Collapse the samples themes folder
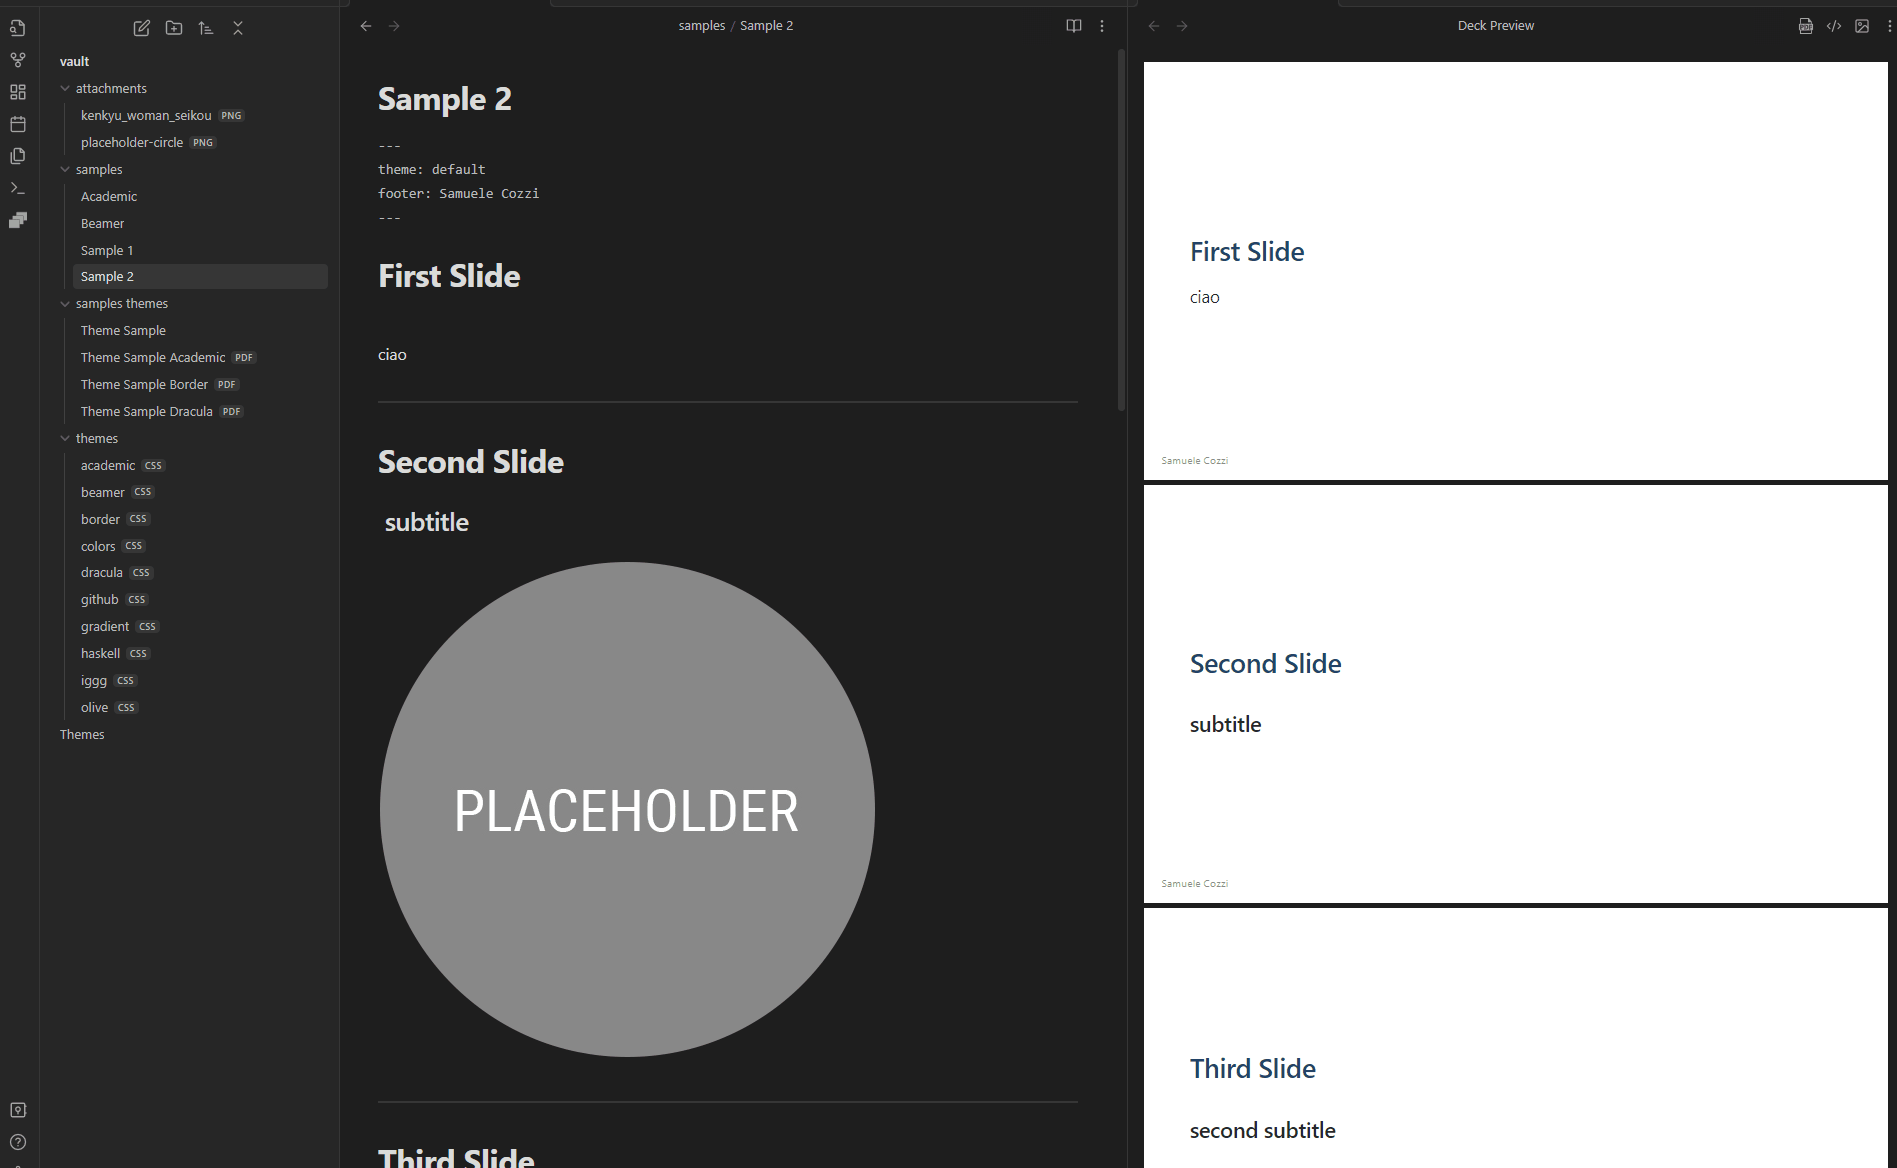Image resolution: width=1897 pixels, height=1168 pixels. tap(65, 304)
